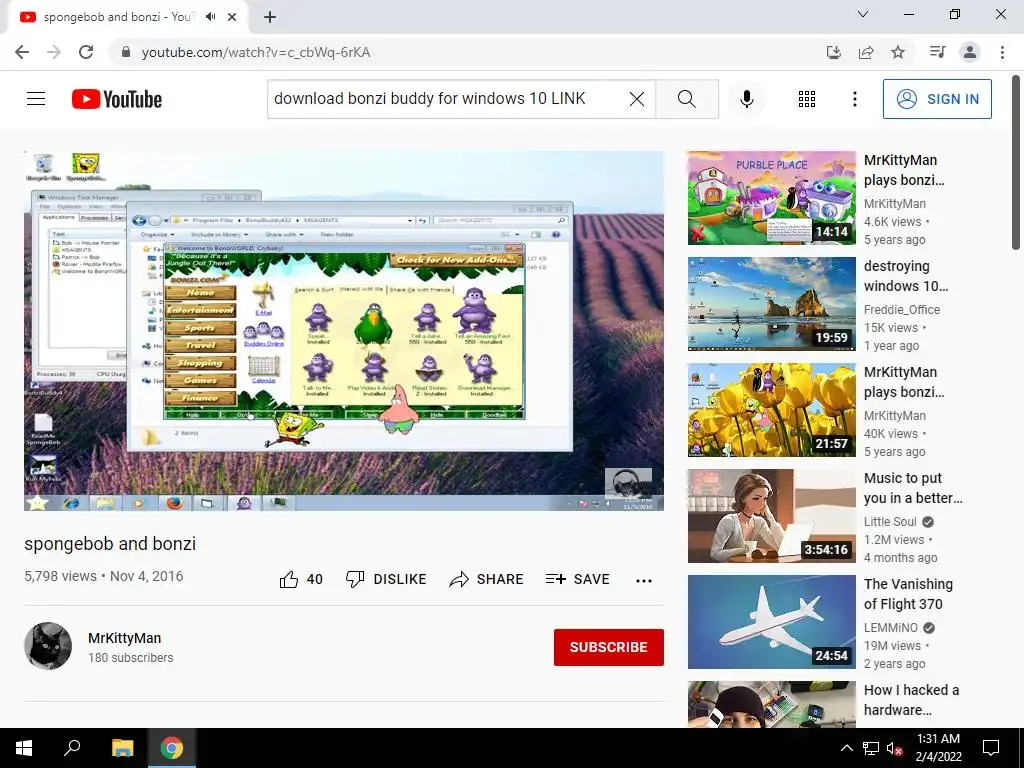Open the Windows Start menu
1024x768 pixels.
(24, 748)
